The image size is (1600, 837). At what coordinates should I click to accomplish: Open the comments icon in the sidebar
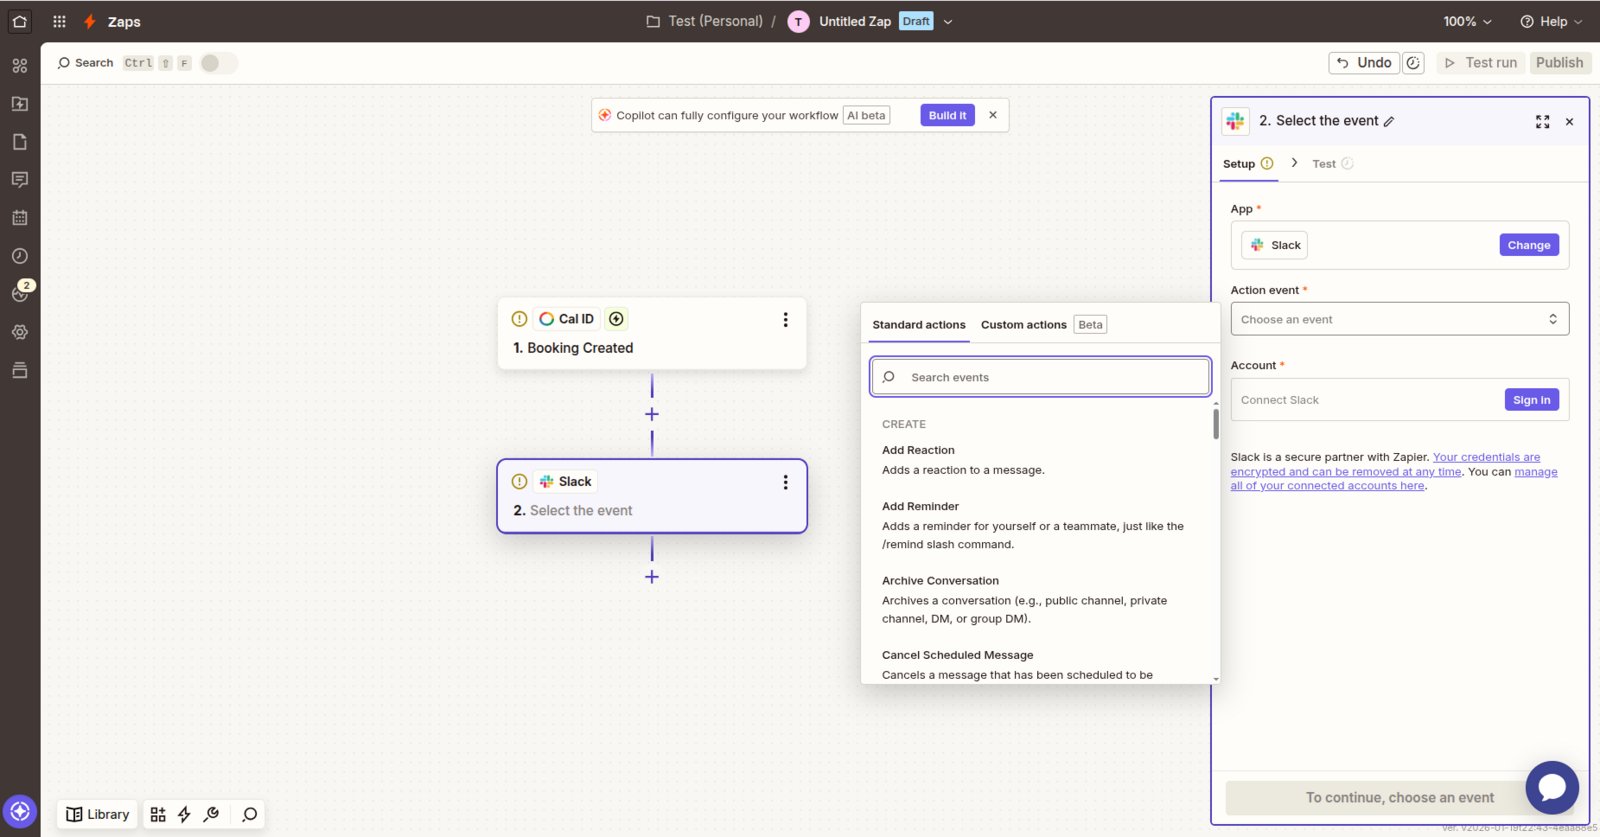19,180
